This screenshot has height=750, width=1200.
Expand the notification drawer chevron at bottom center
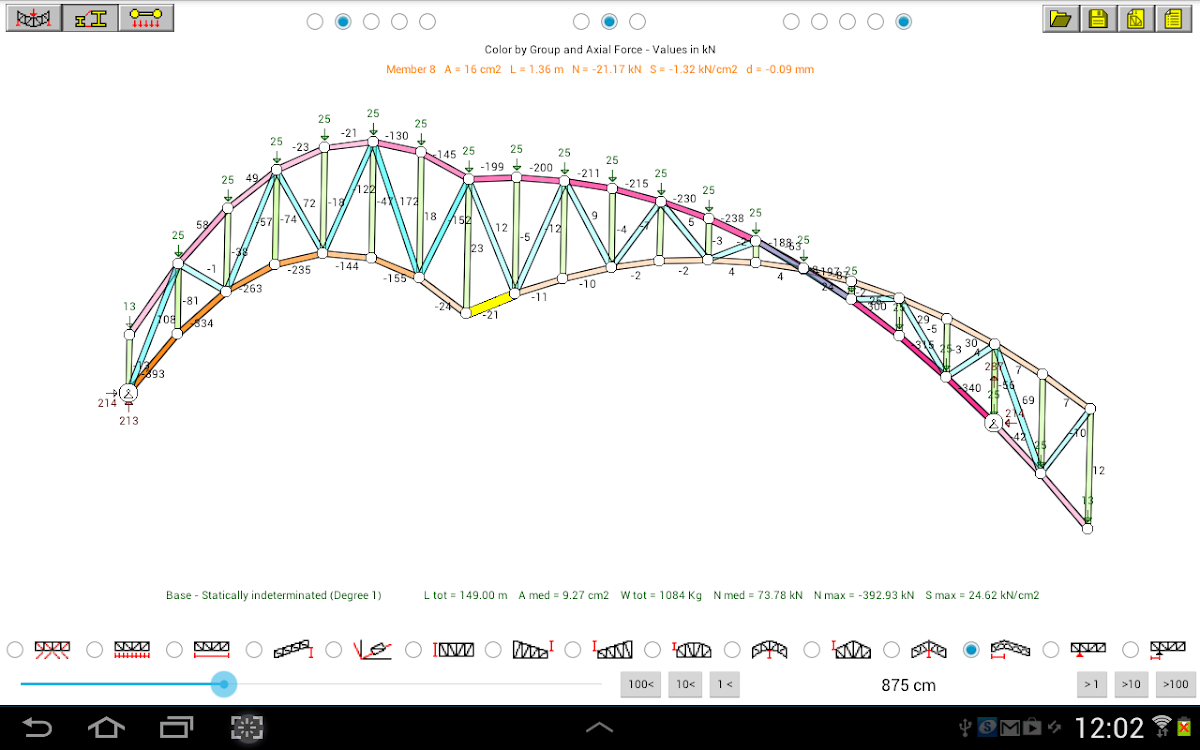pos(599,727)
